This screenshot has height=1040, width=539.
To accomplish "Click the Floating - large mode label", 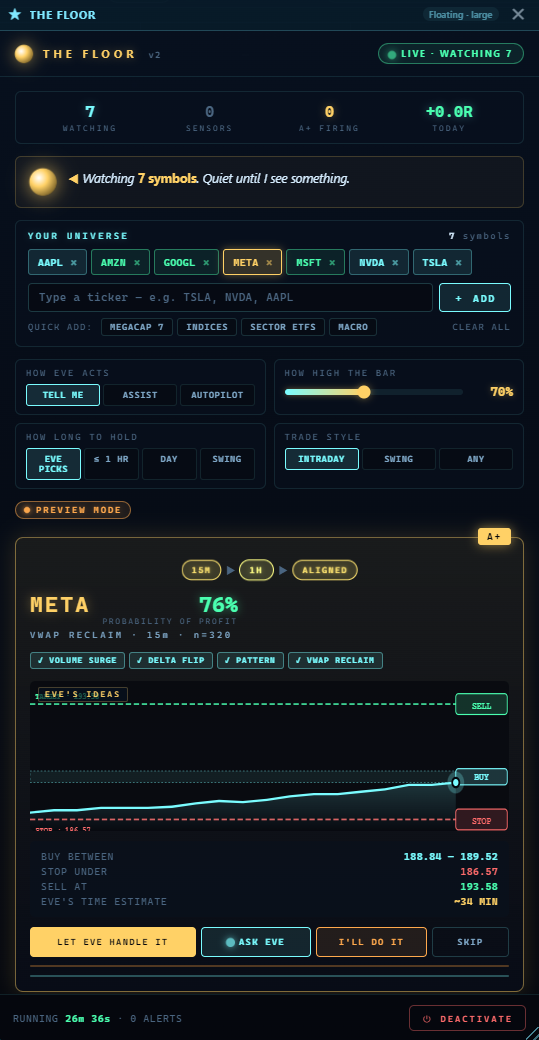I will click(461, 15).
